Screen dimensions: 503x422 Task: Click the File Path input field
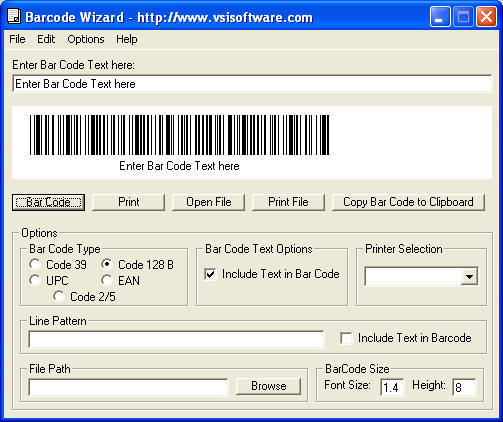tap(128, 387)
